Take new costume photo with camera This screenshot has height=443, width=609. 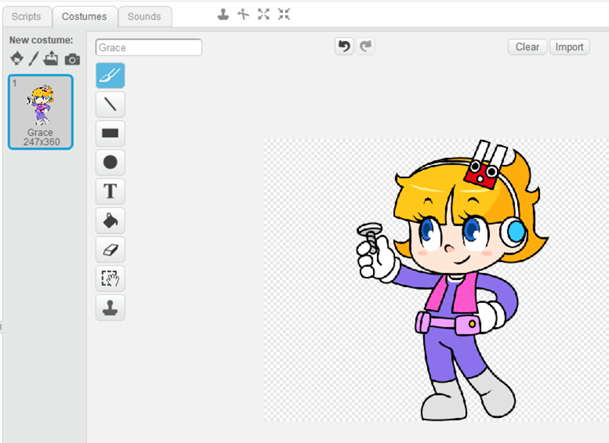point(72,59)
